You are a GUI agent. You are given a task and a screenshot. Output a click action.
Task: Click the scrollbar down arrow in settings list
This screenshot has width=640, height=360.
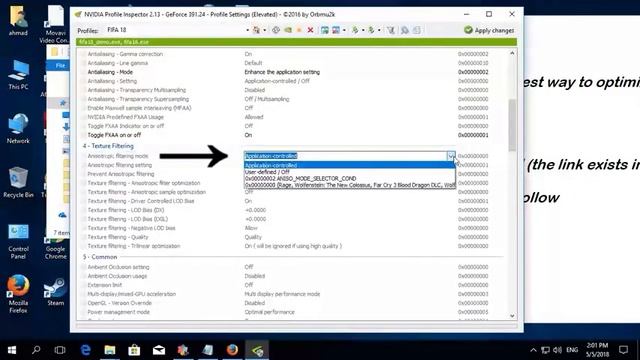tap(512, 316)
